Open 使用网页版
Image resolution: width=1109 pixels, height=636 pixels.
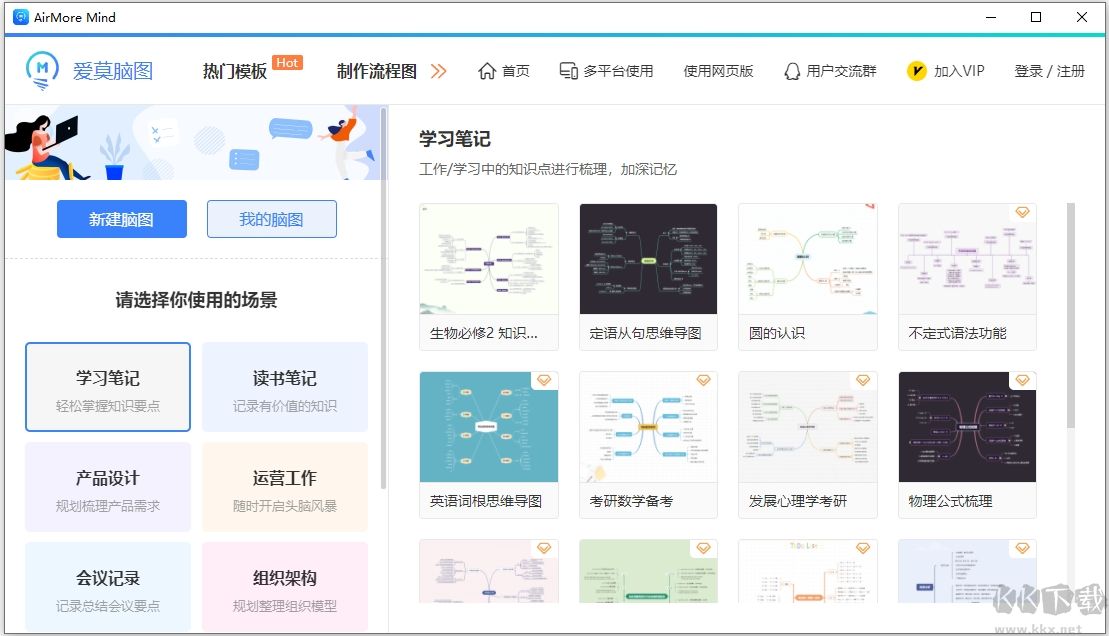coord(719,71)
